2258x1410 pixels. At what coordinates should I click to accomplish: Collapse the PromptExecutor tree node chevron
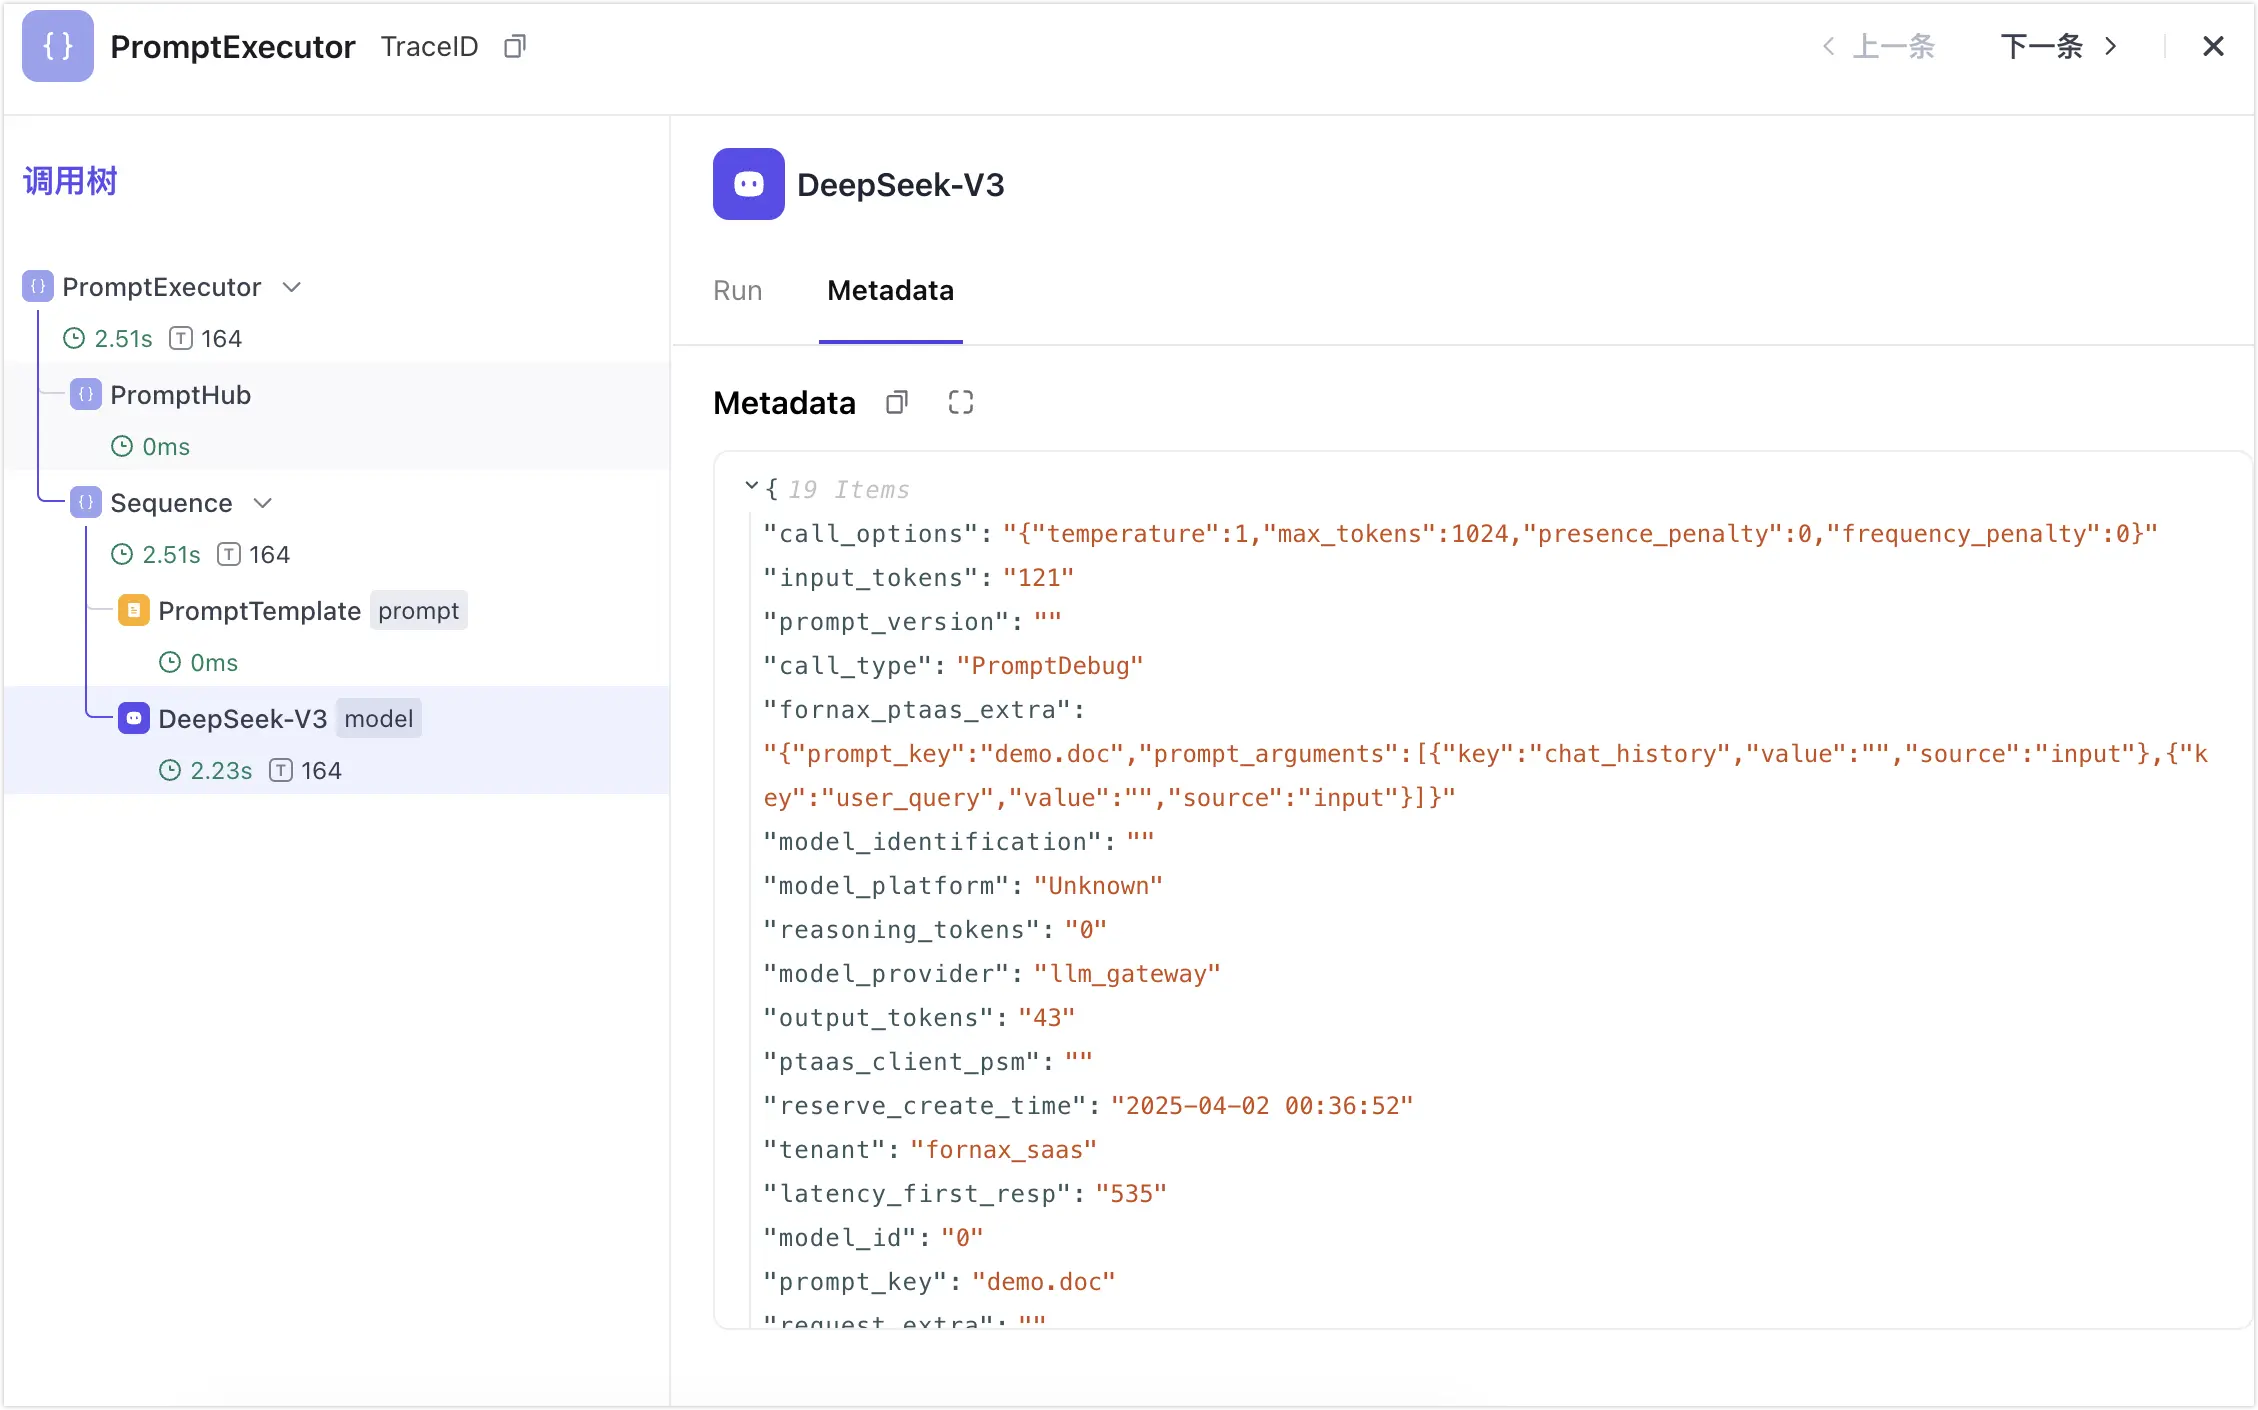(292, 287)
